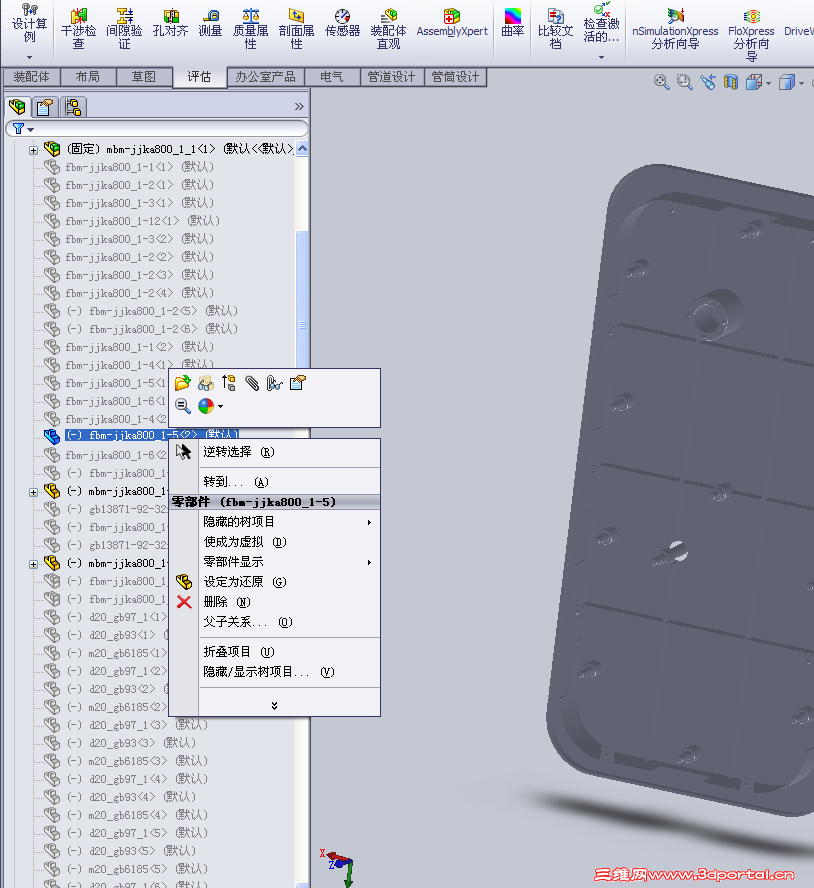Open 质量属性 mass properties
Screen dimensions: 814x888
coord(250,28)
